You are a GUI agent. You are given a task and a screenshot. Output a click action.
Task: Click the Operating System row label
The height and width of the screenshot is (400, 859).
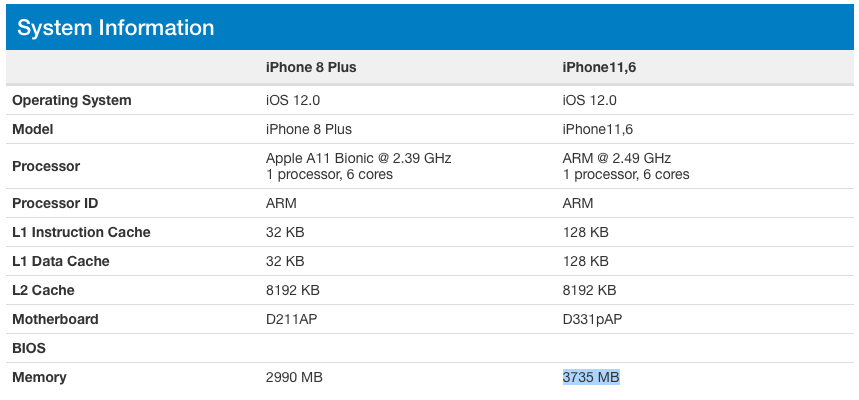pos(72,100)
